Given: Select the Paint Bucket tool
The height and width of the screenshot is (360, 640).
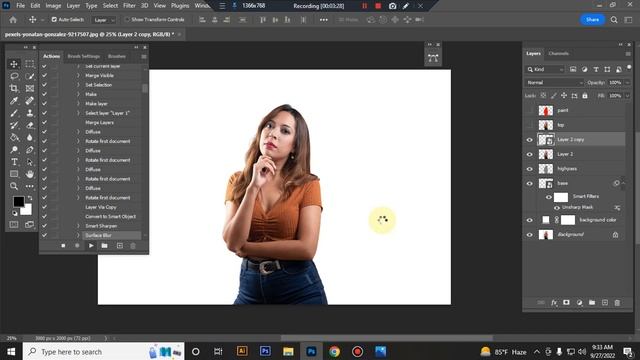Looking at the screenshot, I should coord(14,138).
